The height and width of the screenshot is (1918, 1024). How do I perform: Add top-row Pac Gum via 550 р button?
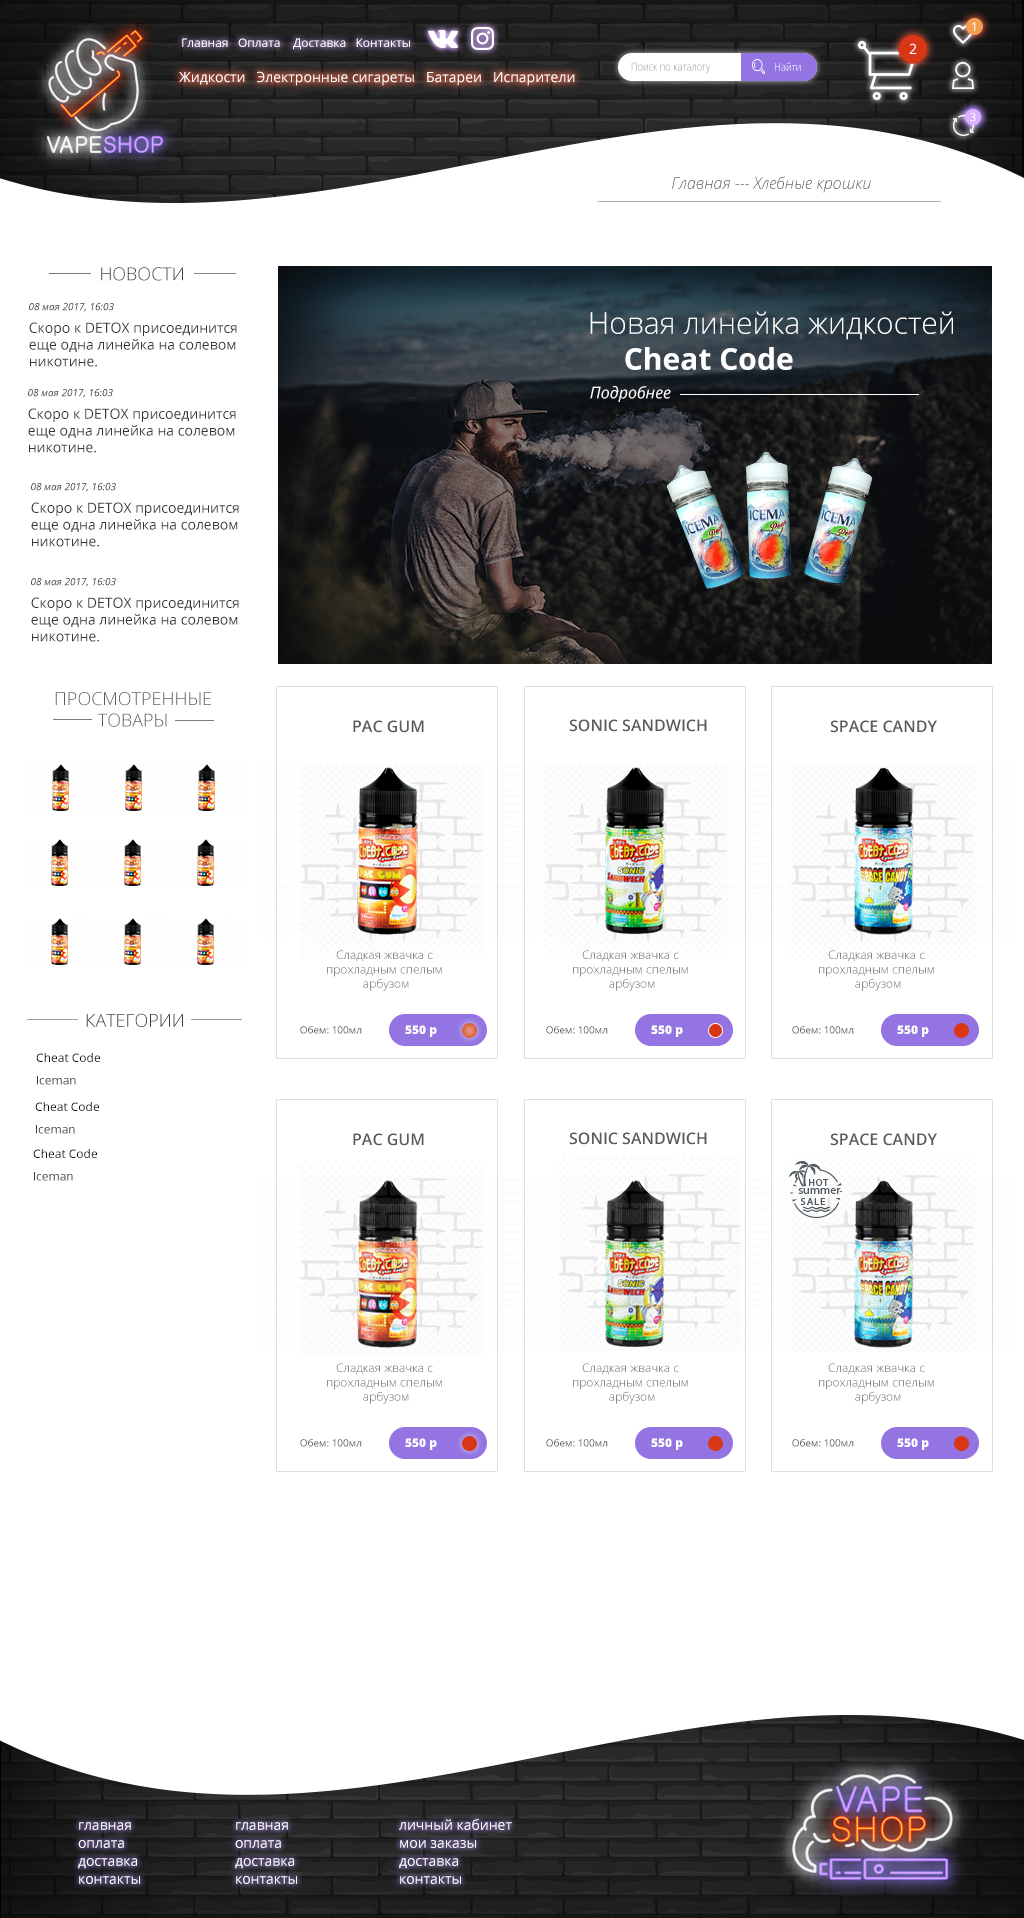tap(438, 1030)
